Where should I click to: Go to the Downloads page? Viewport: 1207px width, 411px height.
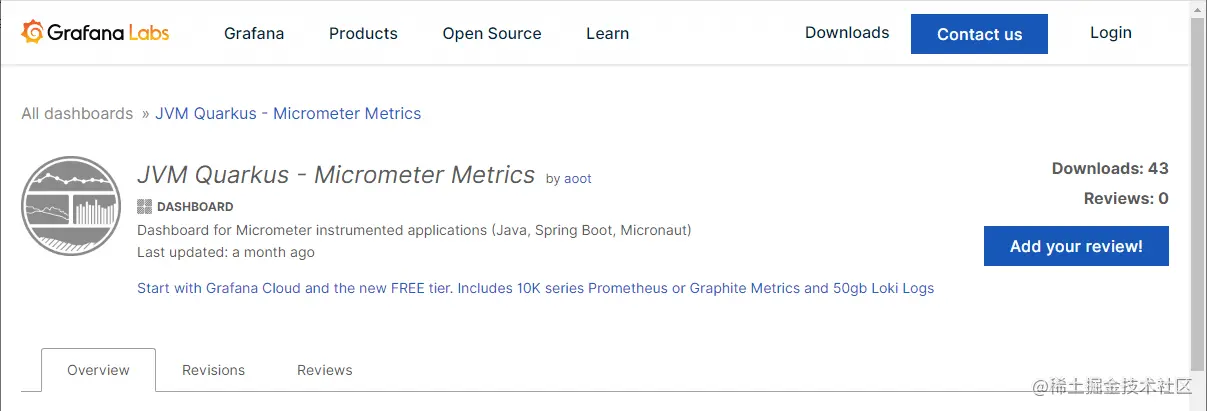[847, 33]
